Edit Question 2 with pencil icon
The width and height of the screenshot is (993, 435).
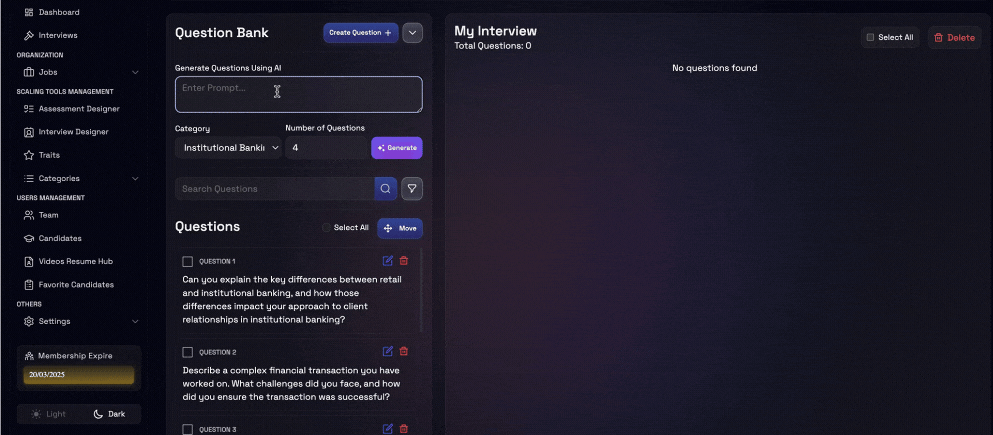(388, 351)
